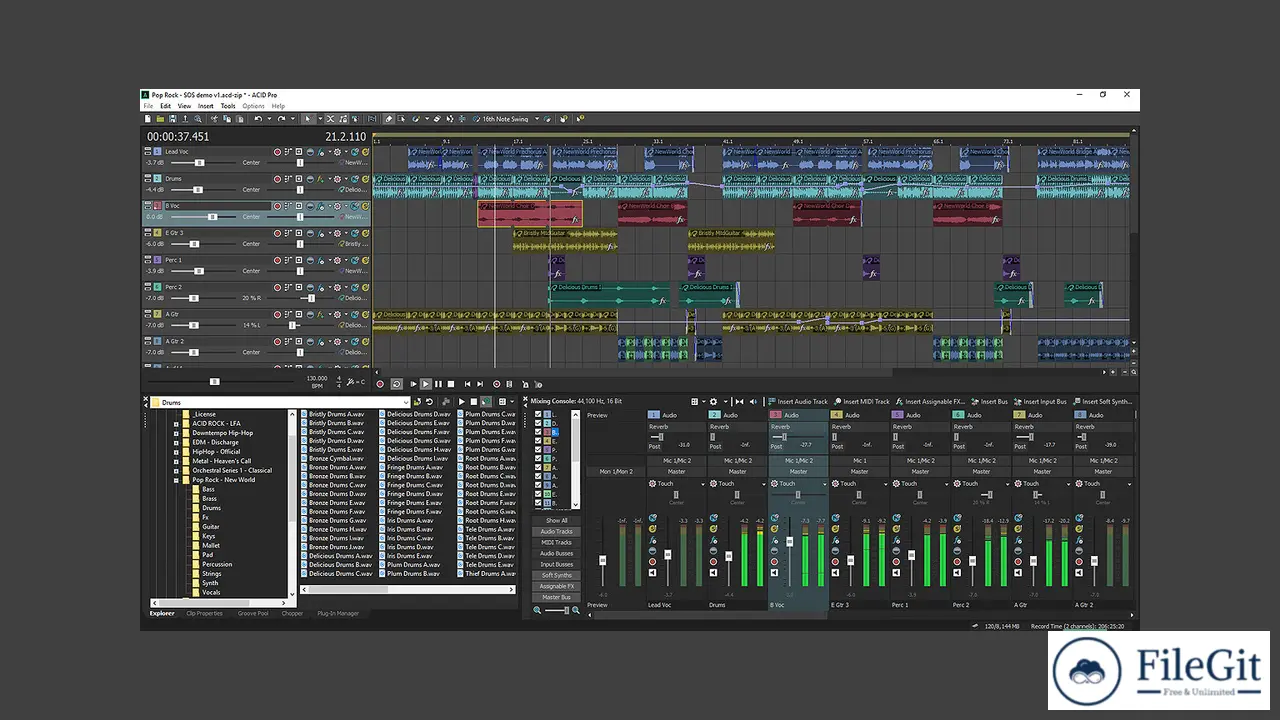This screenshot has width=1280, height=720.
Task: Click the Refresh icon in Explorer toolbar
Action: click(429, 402)
